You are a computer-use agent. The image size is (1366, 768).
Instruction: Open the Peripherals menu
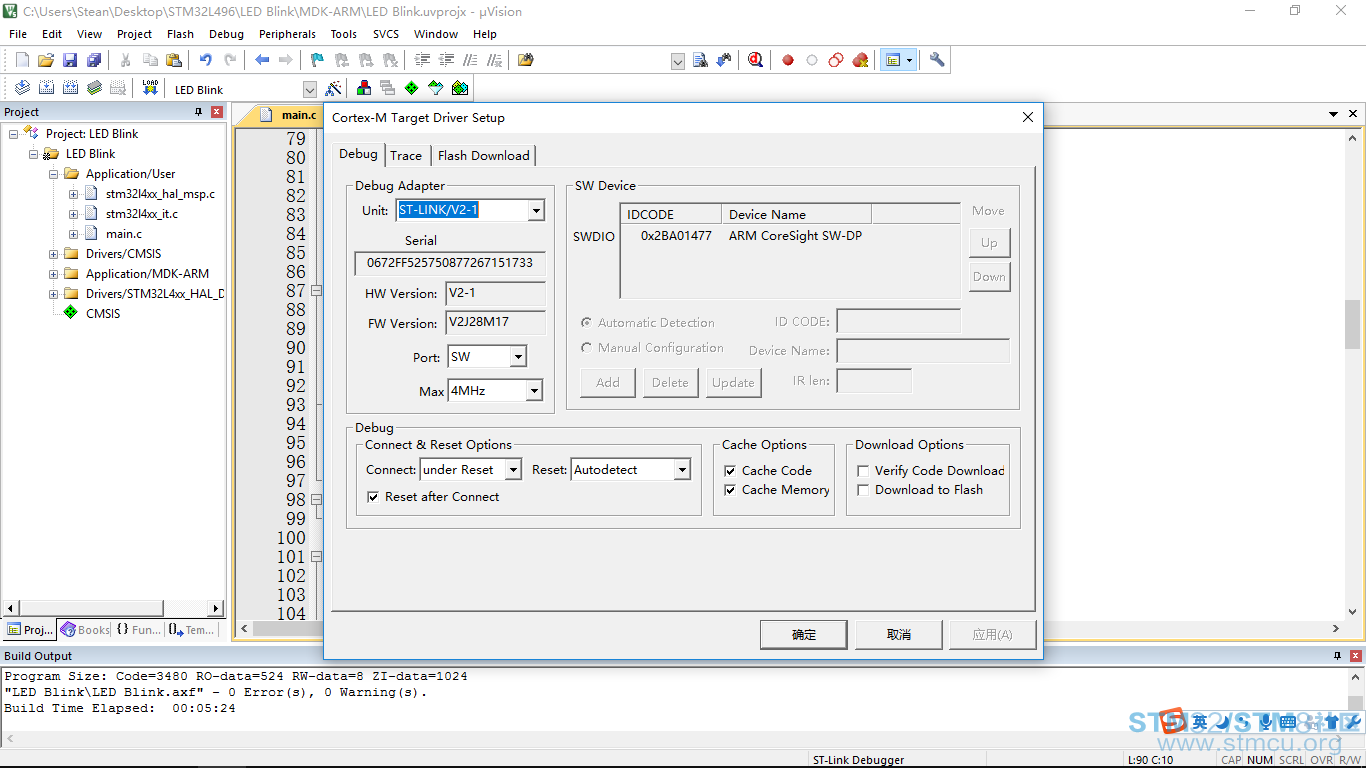coord(287,34)
